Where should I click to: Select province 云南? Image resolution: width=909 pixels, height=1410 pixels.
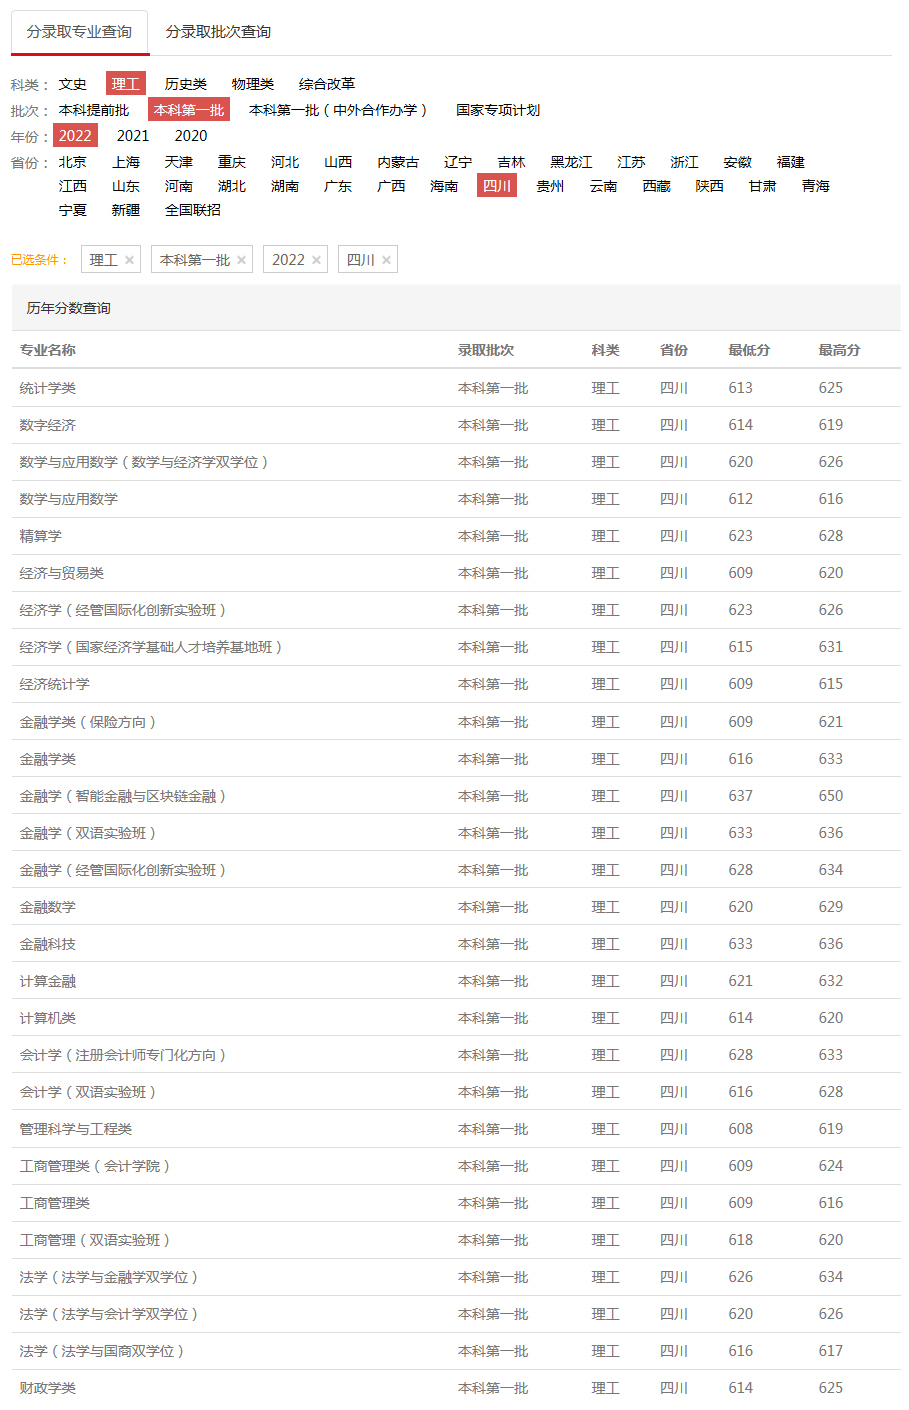pyautogui.click(x=603, y=186)
